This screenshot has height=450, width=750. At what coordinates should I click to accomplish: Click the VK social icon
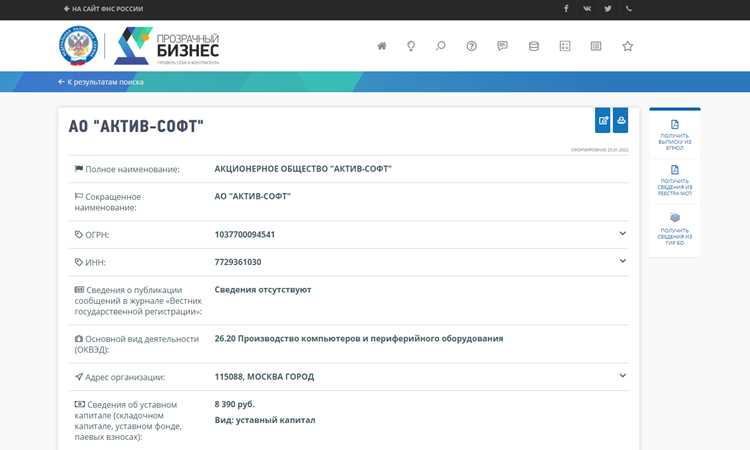[587, 9]
